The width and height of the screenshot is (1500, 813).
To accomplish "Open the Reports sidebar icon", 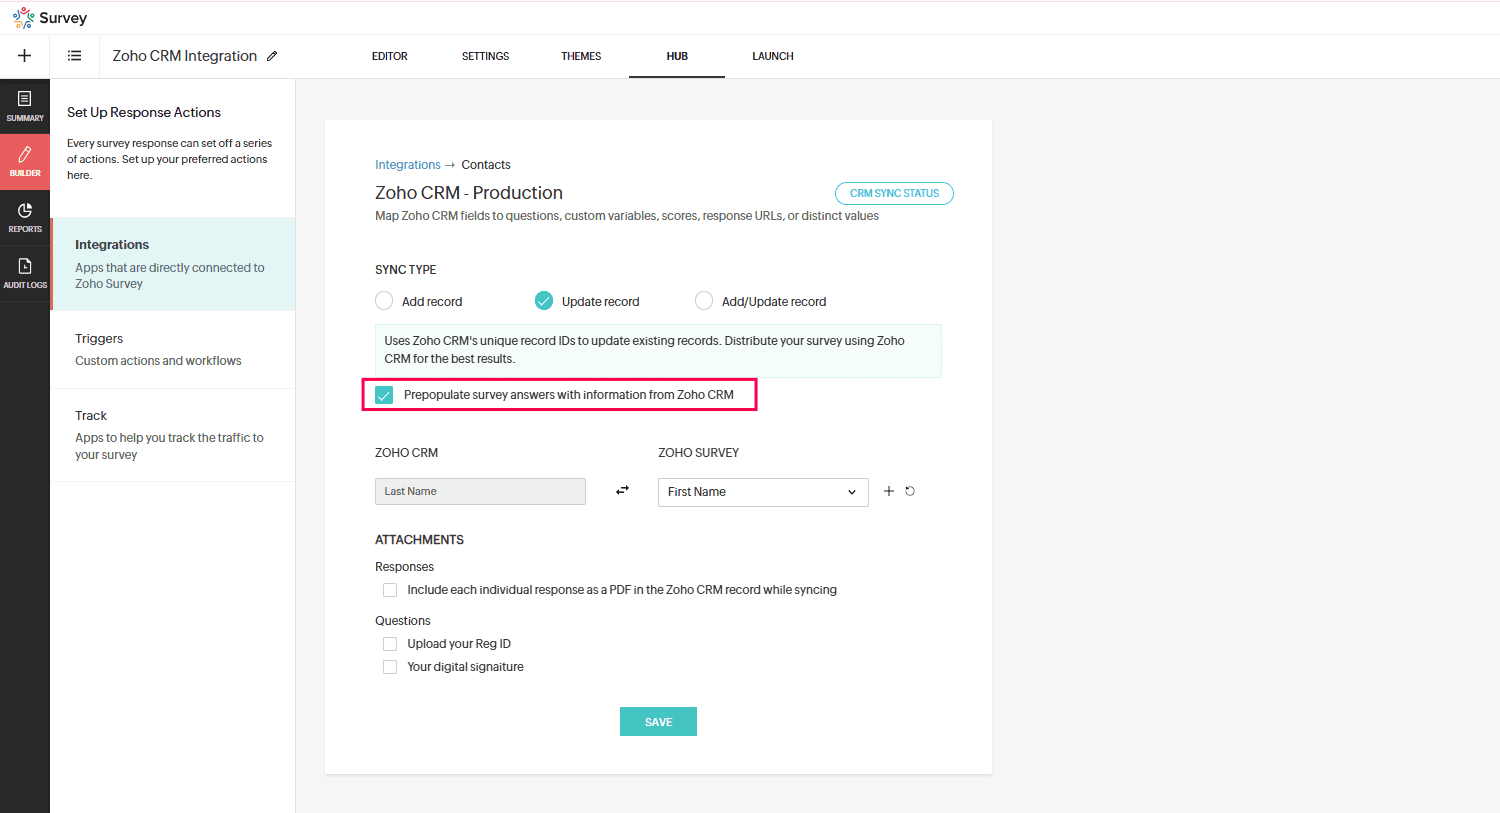I will [x=25, y=217].
